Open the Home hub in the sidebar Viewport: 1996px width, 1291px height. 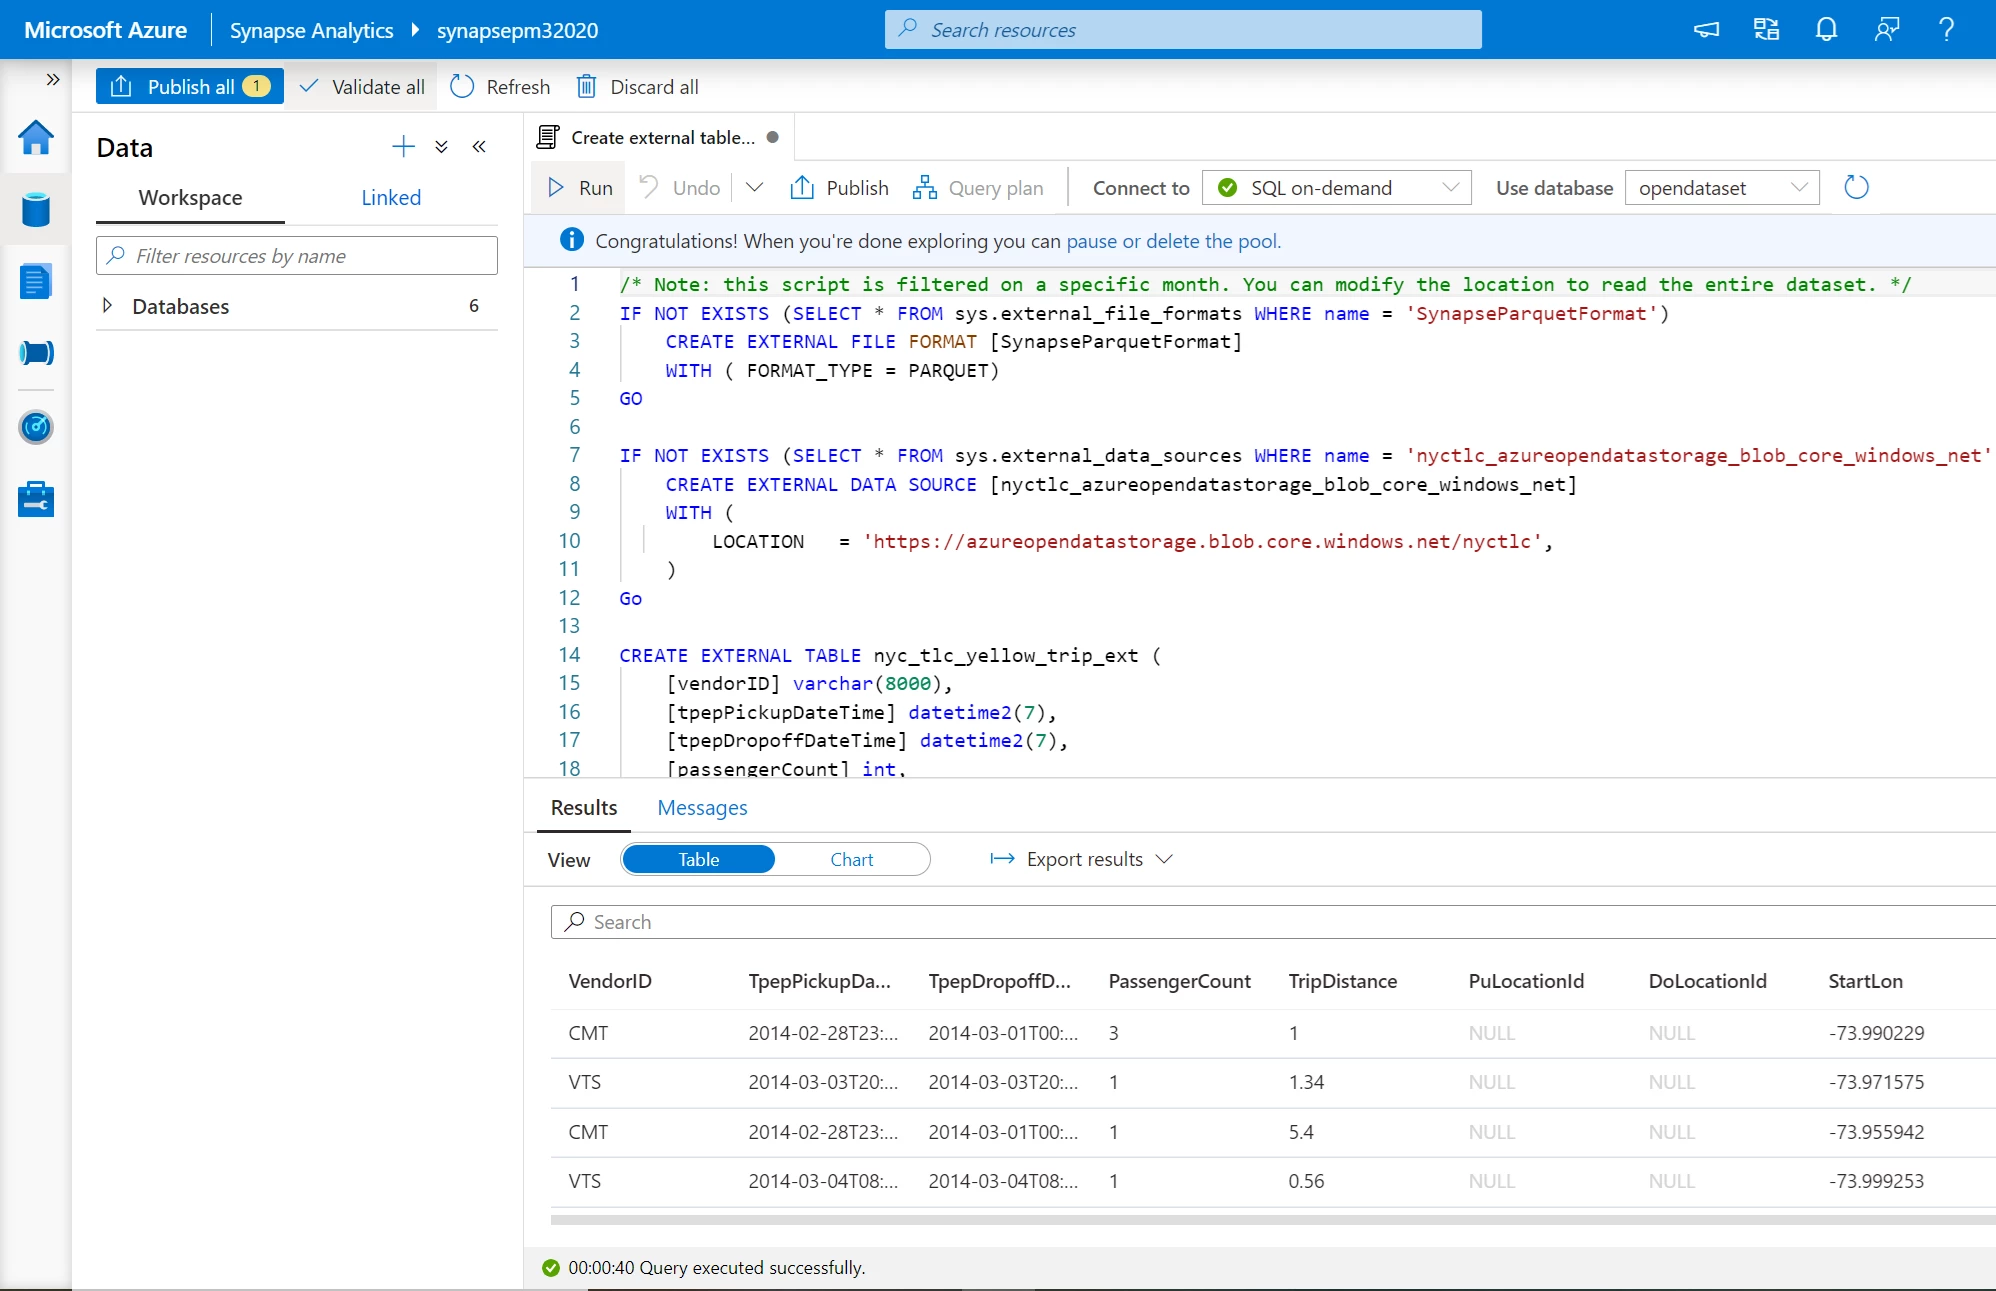pyautogui.click(x=36, y=139)
